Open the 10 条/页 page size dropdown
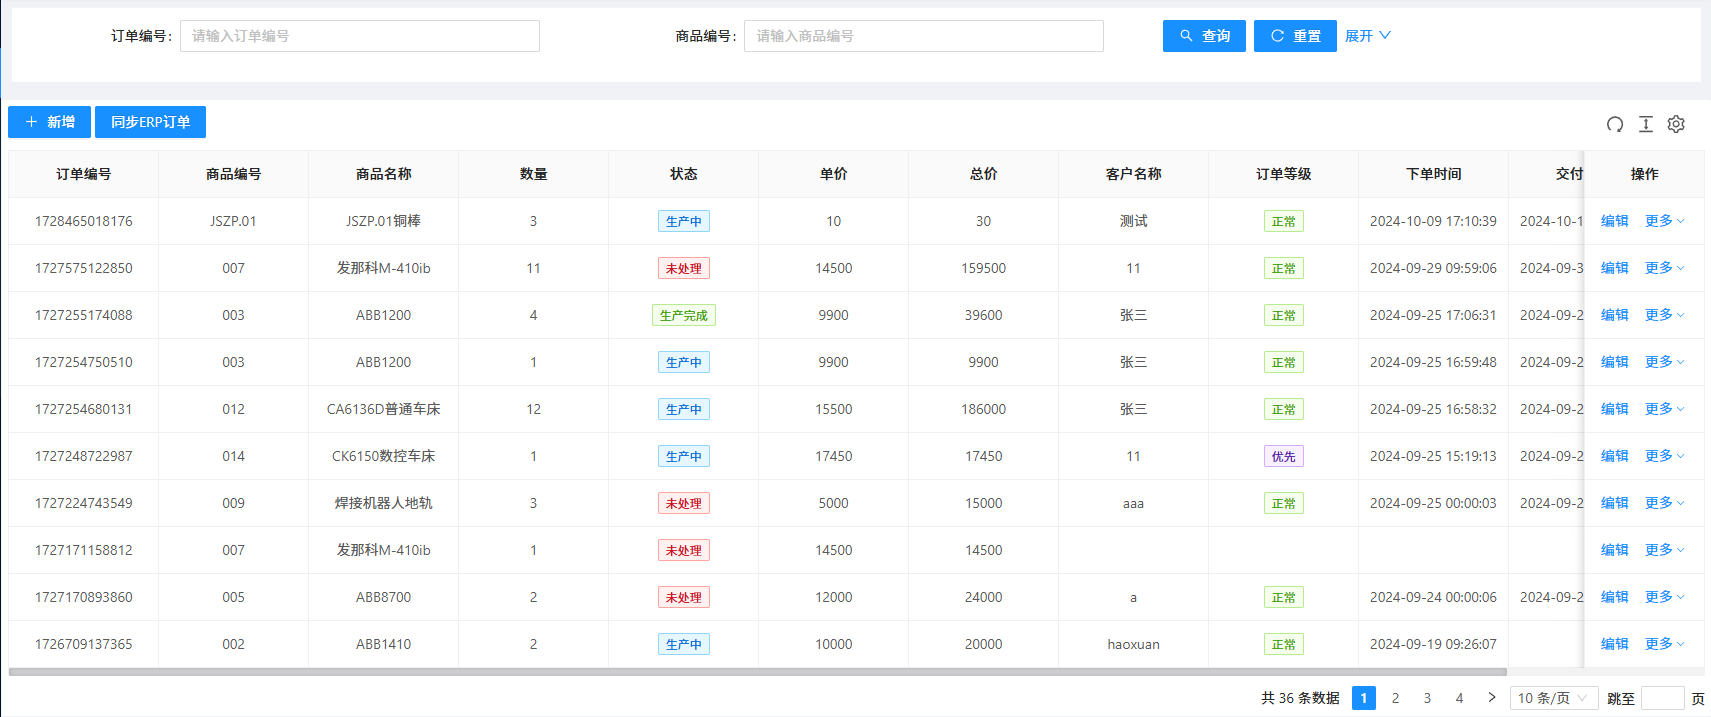1711x717 pixels. (1554, 698)
